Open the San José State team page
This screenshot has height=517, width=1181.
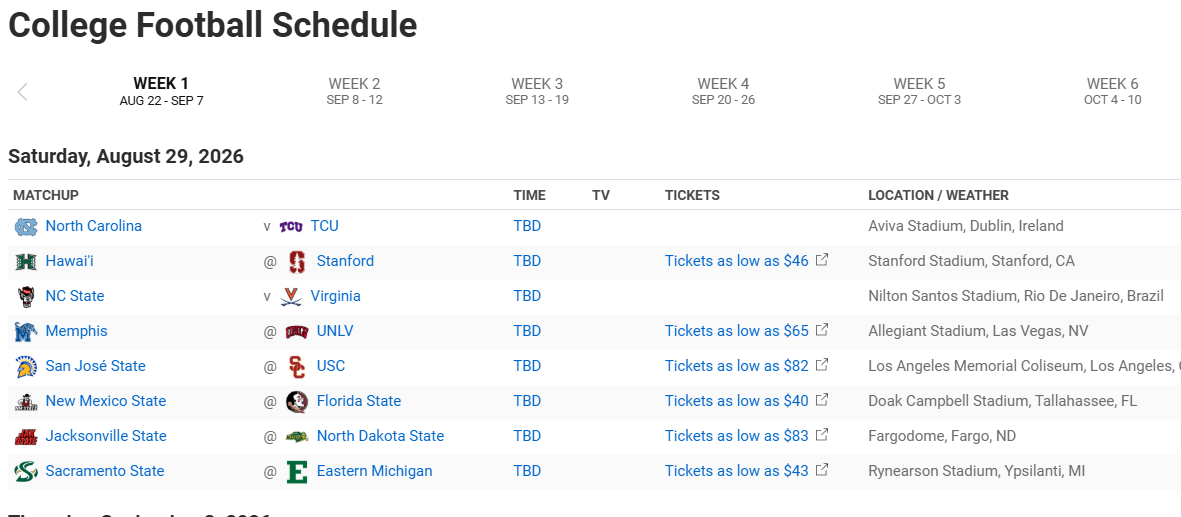point(95,366)
